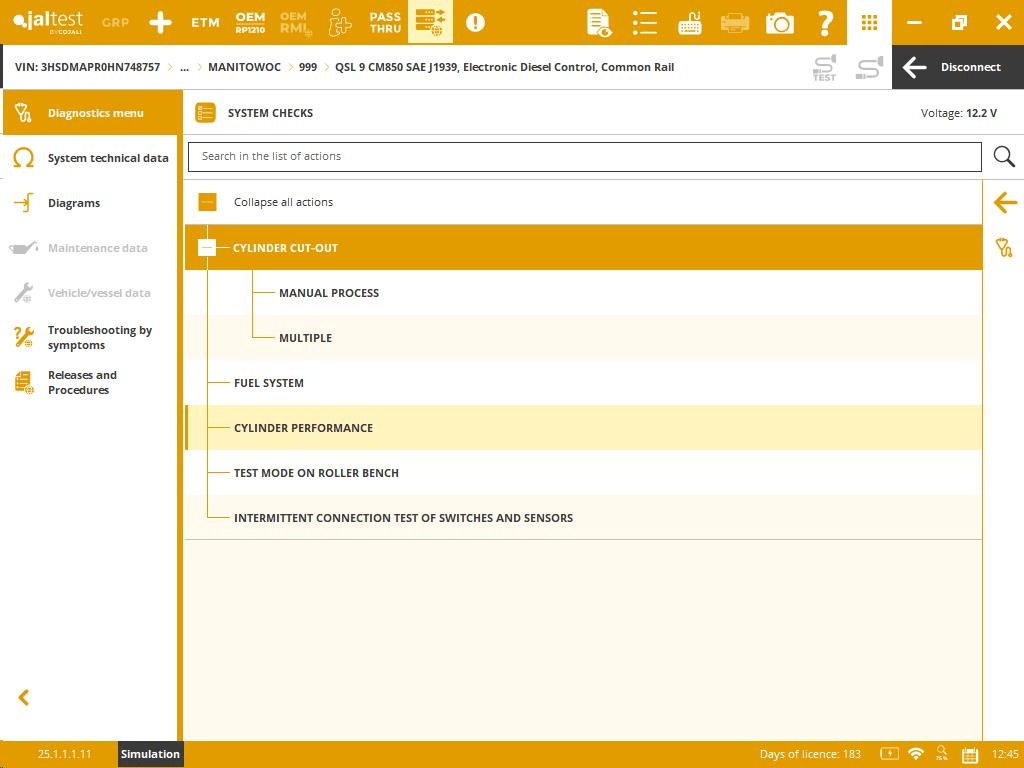Open CYLINDER PERFORMANCE check
Viewport: 1024px width, 768px height.
pos(303,428)
